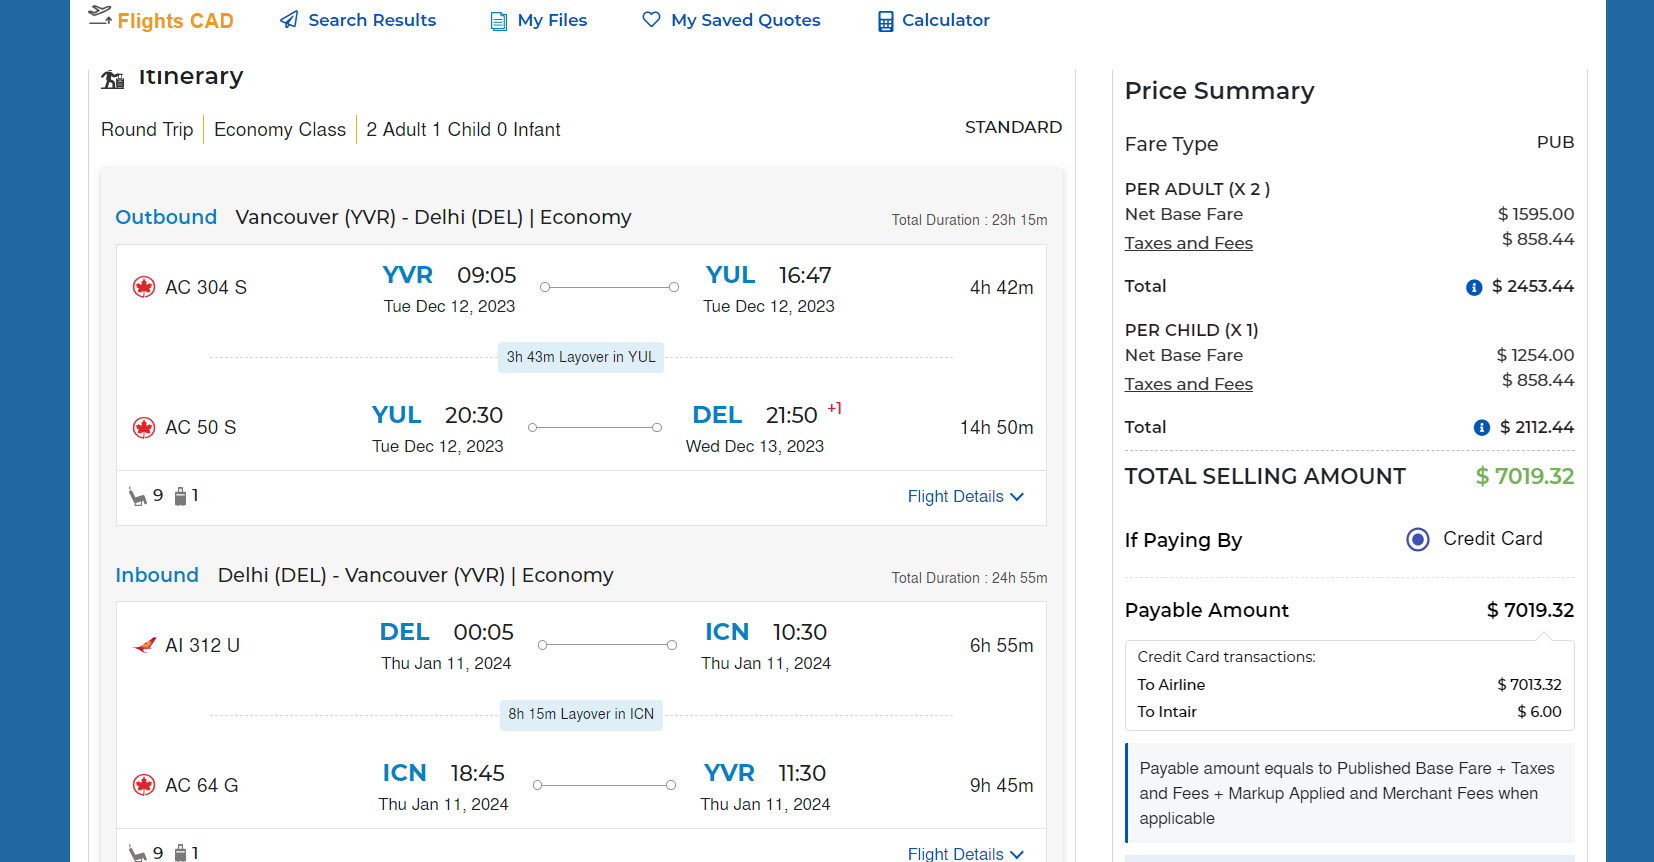This screenshot has width=1654, height=862.
Task: Click the Air India logo for AI 312
Action: coord(144,645)
